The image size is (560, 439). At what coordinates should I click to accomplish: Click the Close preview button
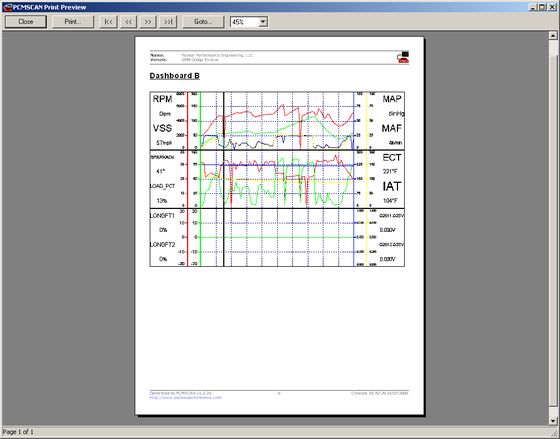click(26, 22)
